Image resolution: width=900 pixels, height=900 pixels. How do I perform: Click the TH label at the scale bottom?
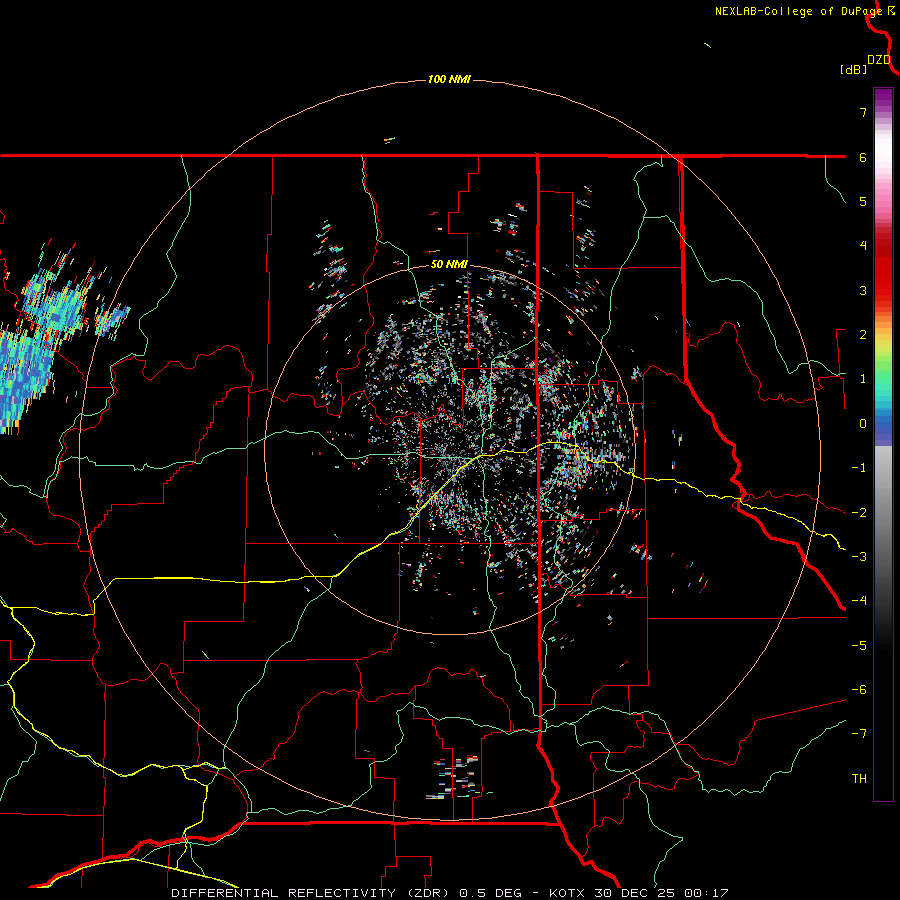(859, 778)
